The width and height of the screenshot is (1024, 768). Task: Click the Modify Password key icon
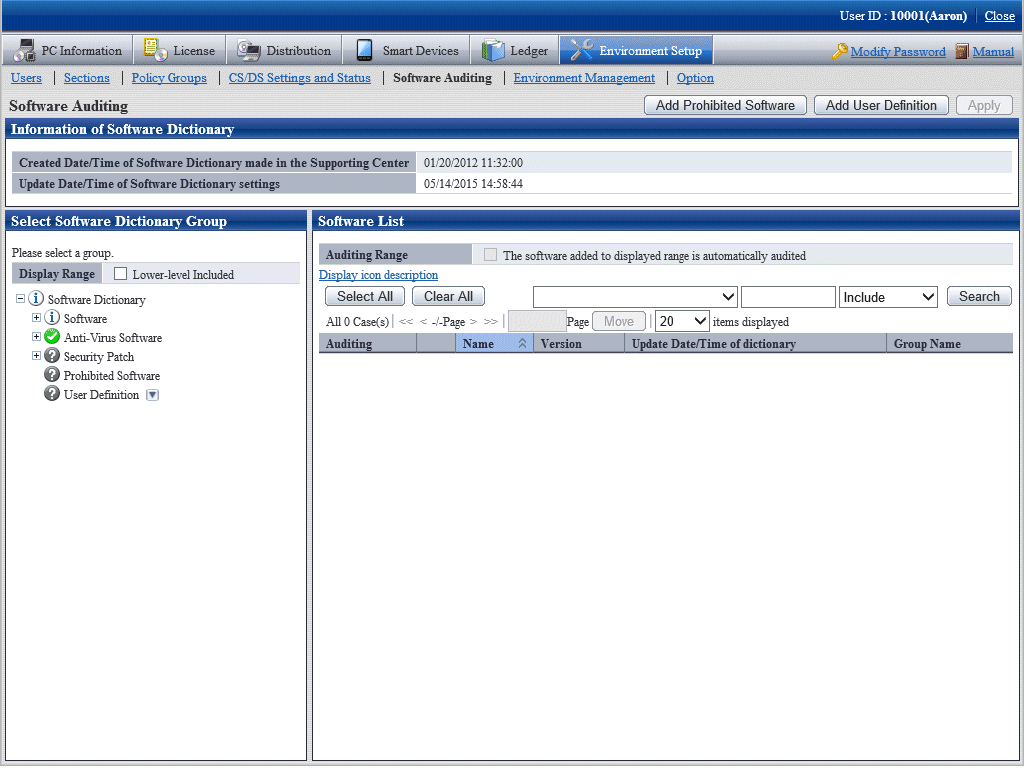click(x=839, y=51)
